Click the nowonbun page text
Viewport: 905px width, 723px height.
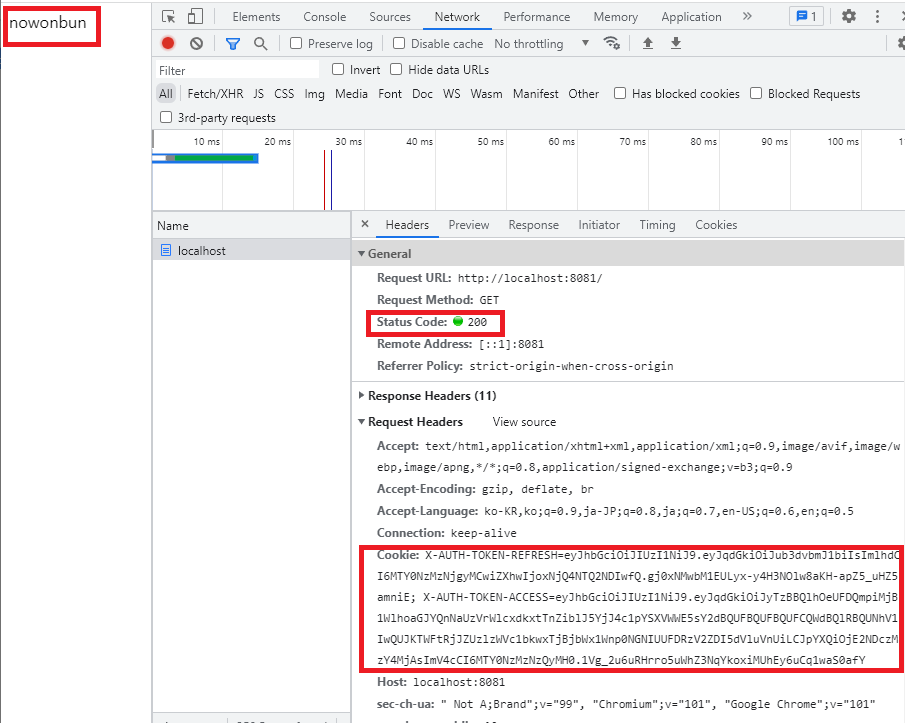click(47, 23)
